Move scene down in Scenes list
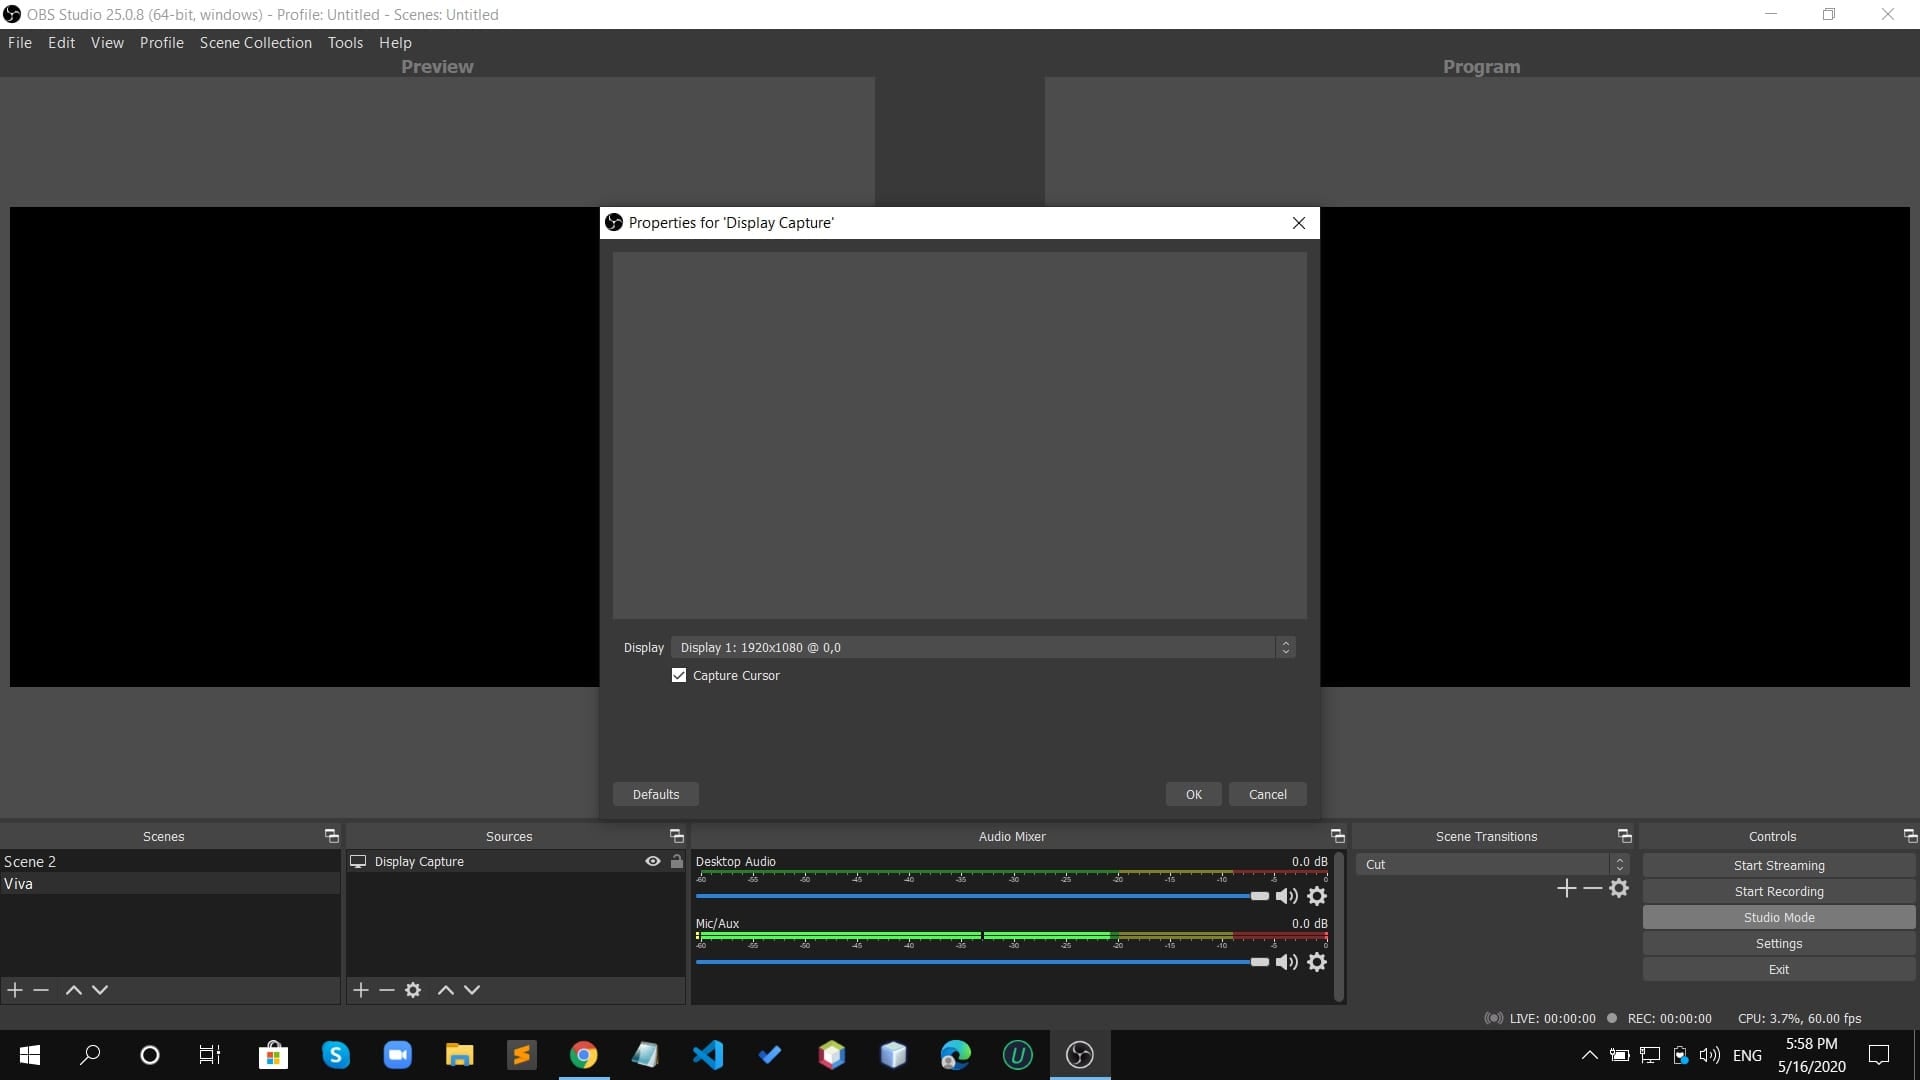Viewport: 1920px width, 1080px height. [x=100, y=990]
